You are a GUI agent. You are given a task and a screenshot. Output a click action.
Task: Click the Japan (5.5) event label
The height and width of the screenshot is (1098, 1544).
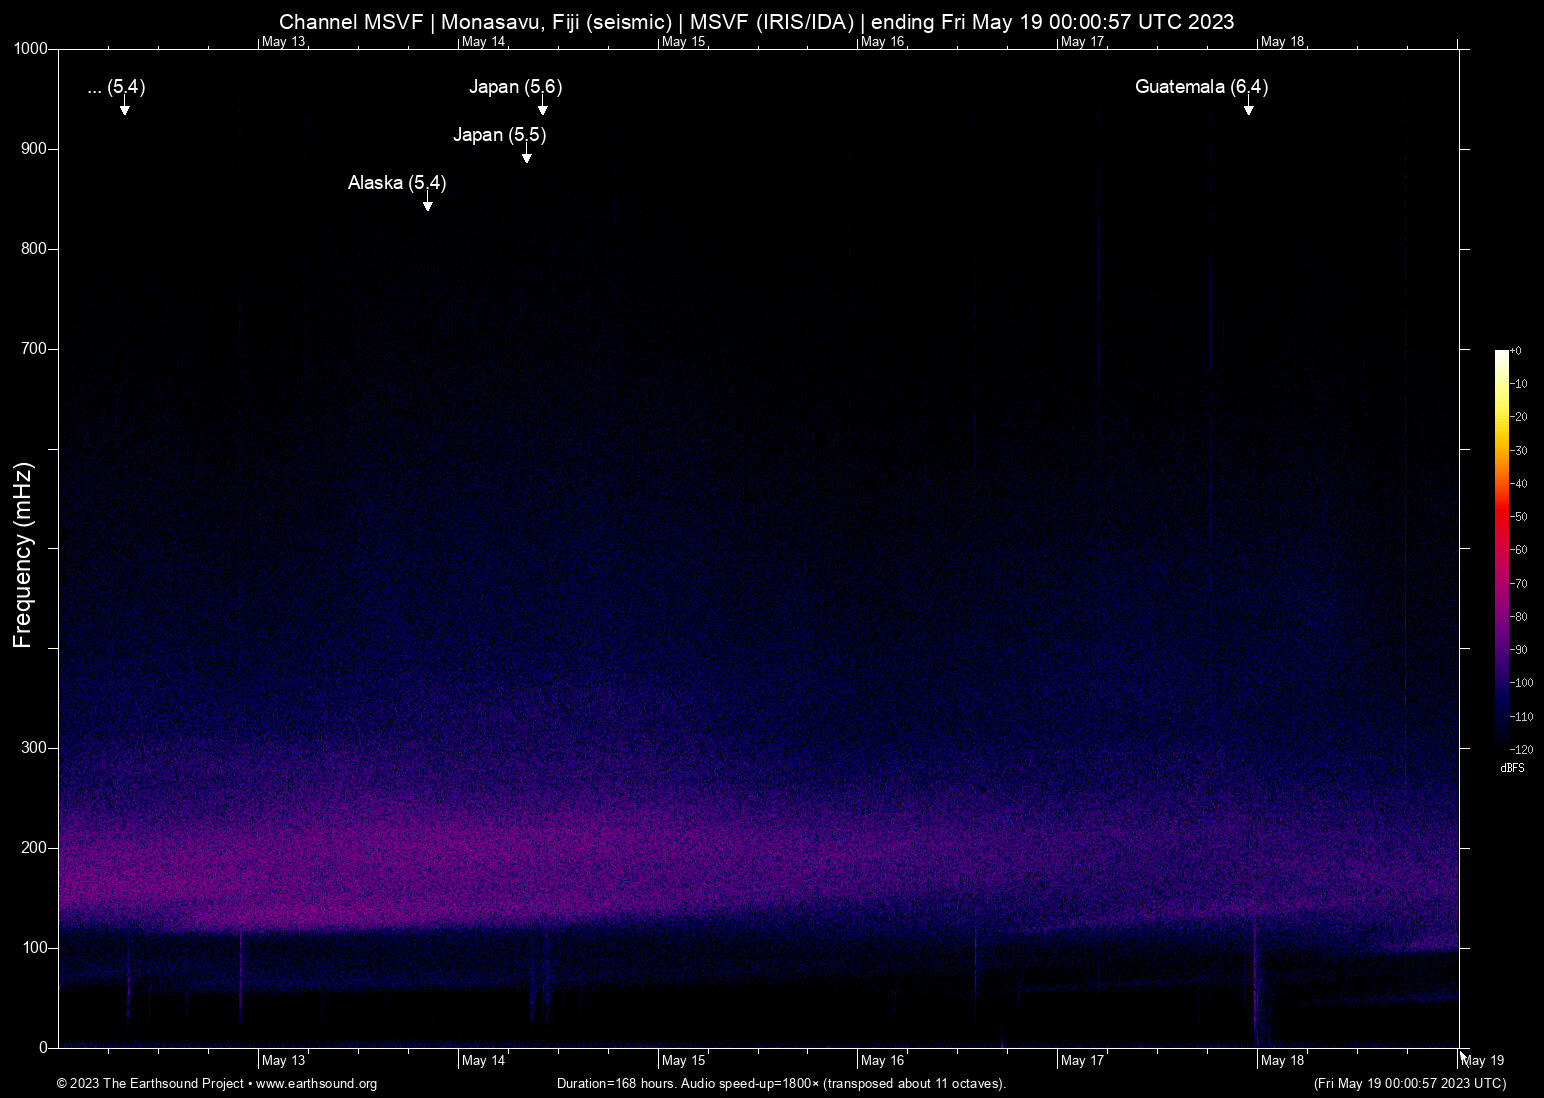[x=500, y=135]
